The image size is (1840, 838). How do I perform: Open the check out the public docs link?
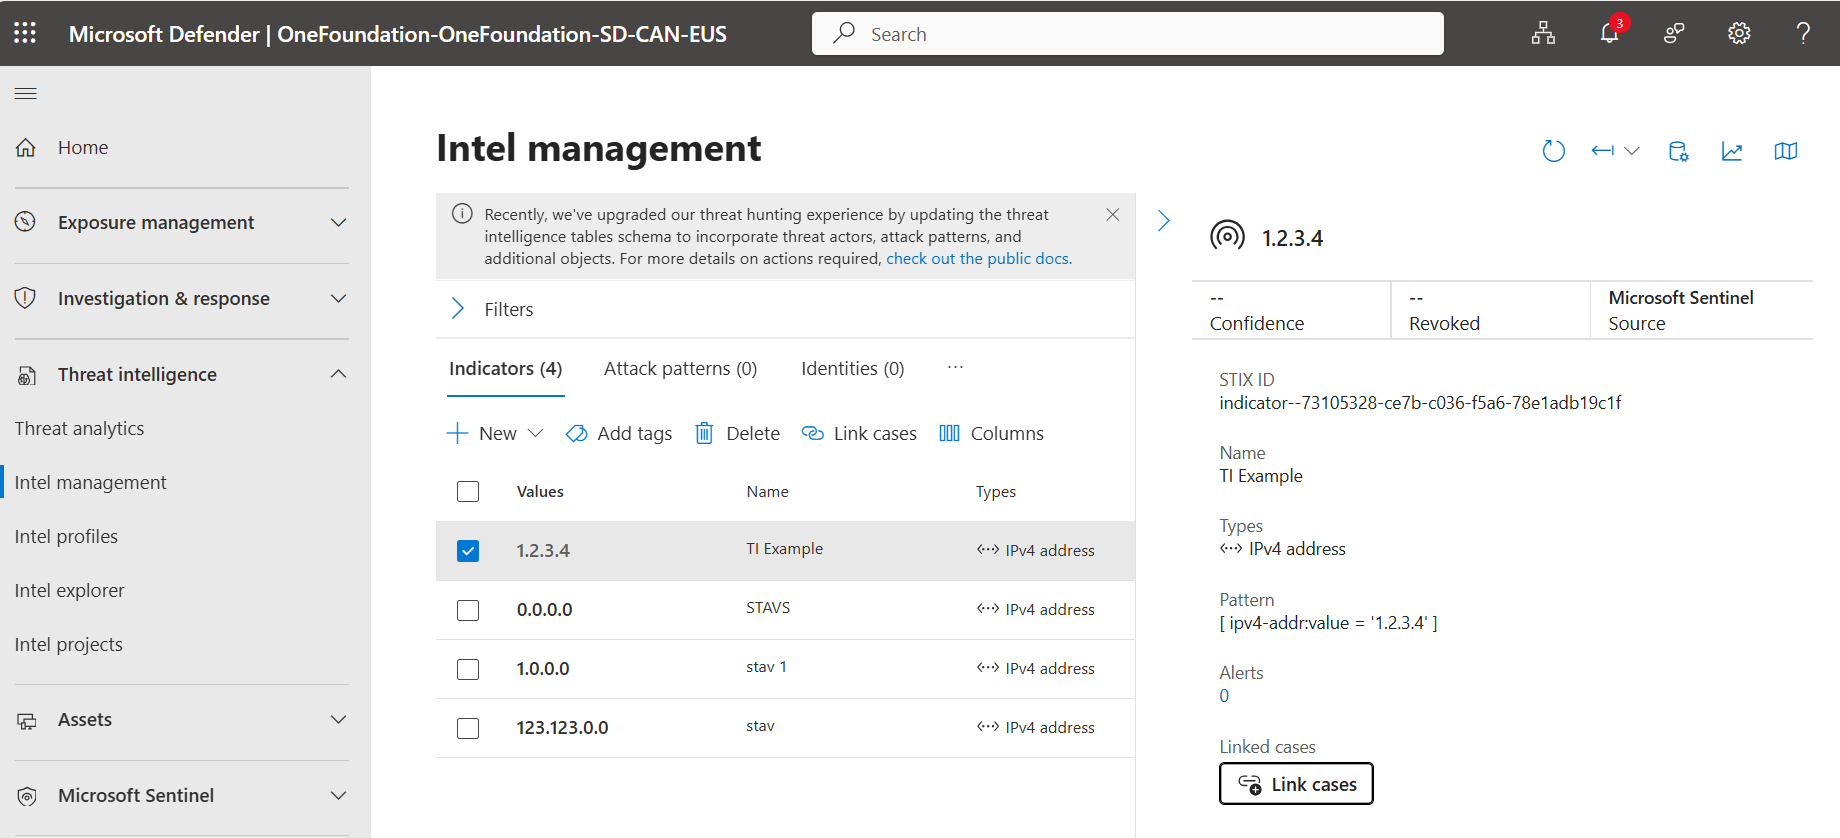pos(977,258)
